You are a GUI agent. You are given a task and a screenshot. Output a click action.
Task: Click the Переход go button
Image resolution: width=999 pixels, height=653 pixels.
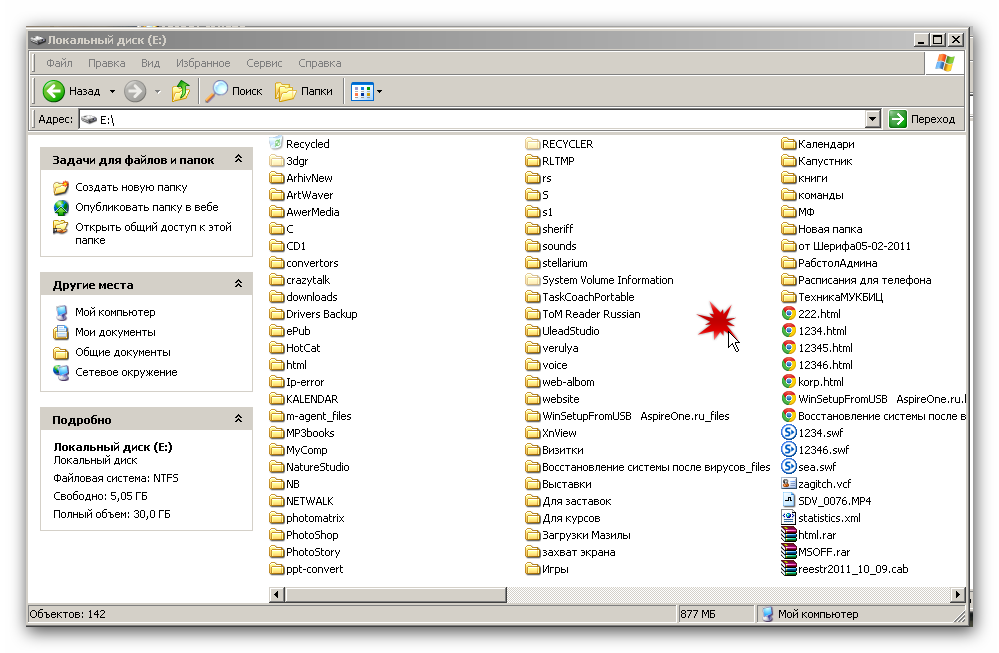click(922, 119)
